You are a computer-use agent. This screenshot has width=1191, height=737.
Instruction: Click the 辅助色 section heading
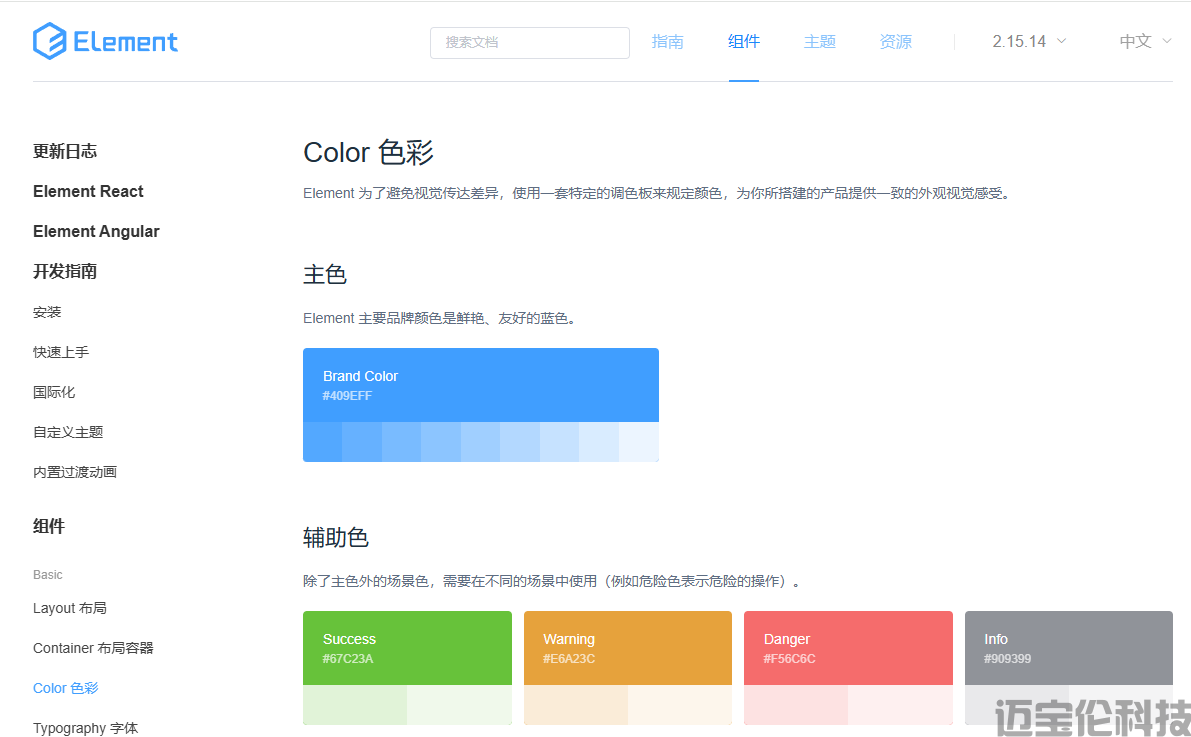pyautogui.click(x=336, y=537)
